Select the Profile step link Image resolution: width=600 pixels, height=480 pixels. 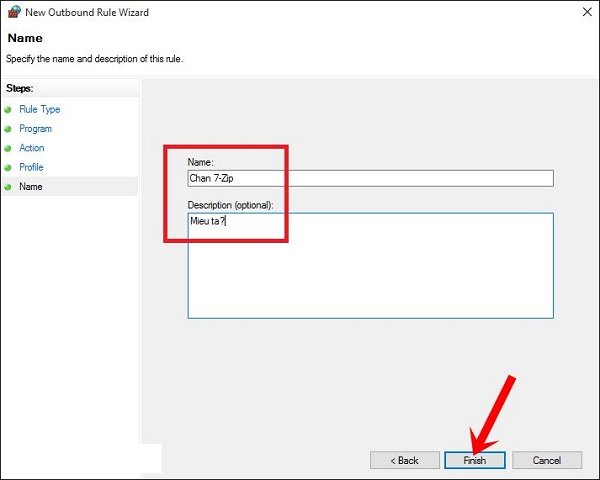(31, 167)
